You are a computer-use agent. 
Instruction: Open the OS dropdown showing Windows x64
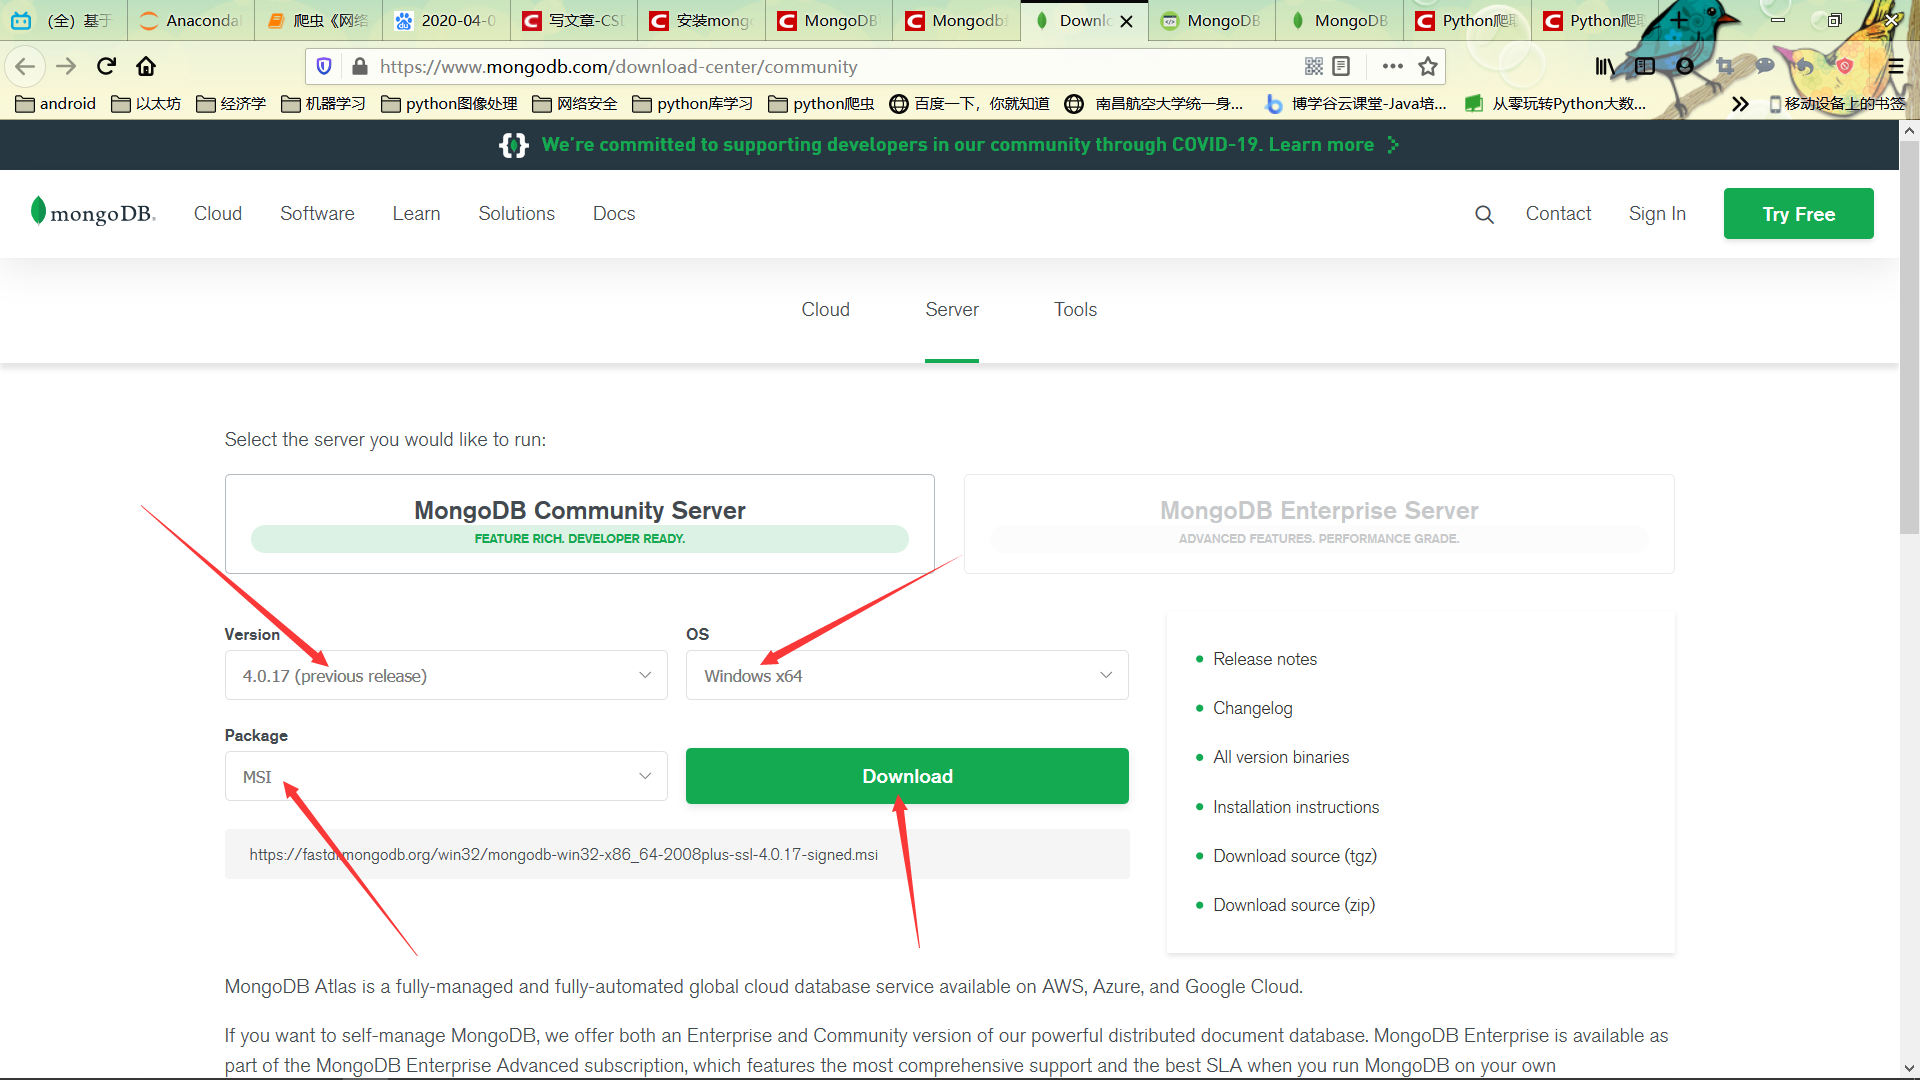click(x=907, y=676)
